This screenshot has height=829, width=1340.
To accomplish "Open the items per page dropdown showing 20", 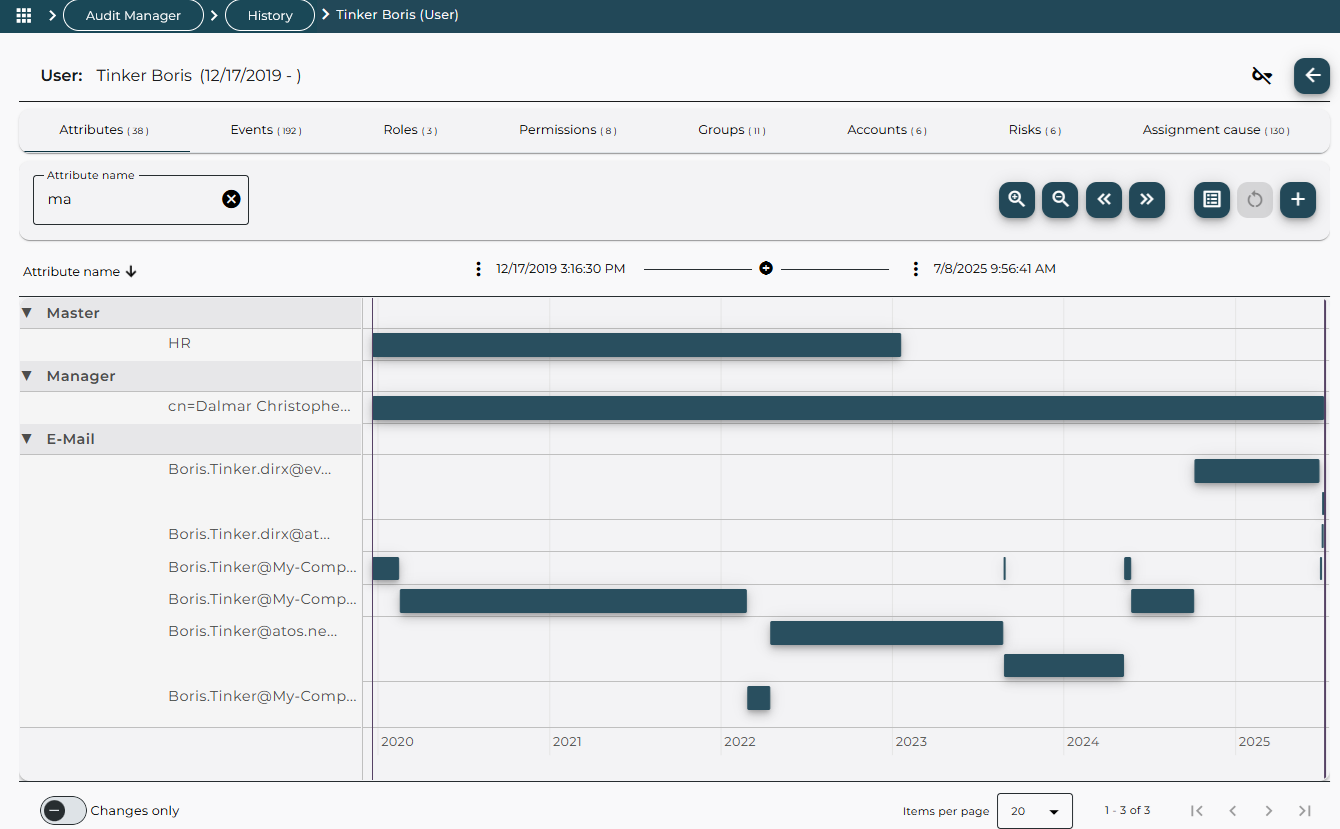I will [1034, 810].
